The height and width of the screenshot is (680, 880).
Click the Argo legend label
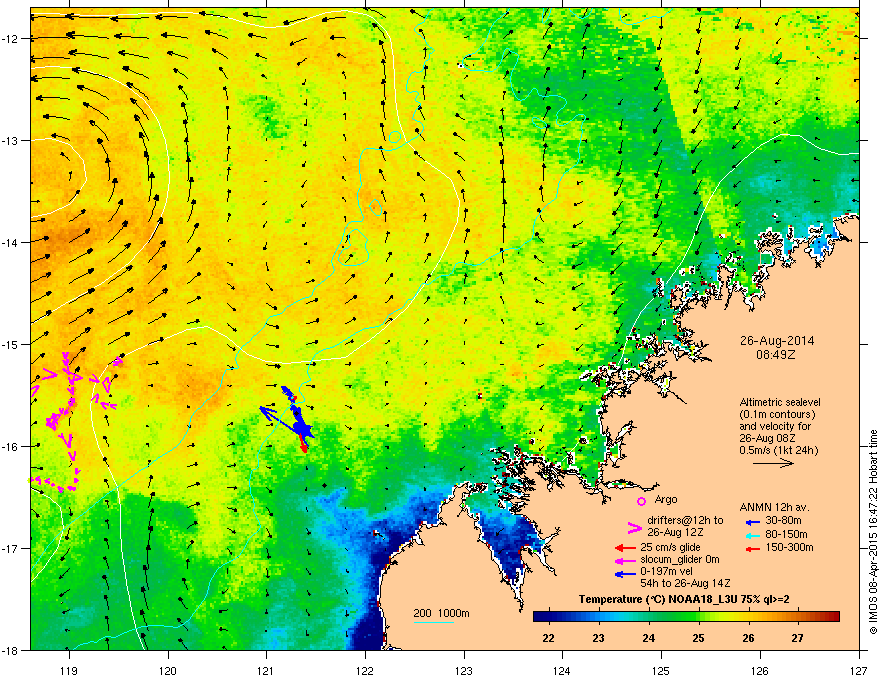pyautogui.click(x=666, y=499)
